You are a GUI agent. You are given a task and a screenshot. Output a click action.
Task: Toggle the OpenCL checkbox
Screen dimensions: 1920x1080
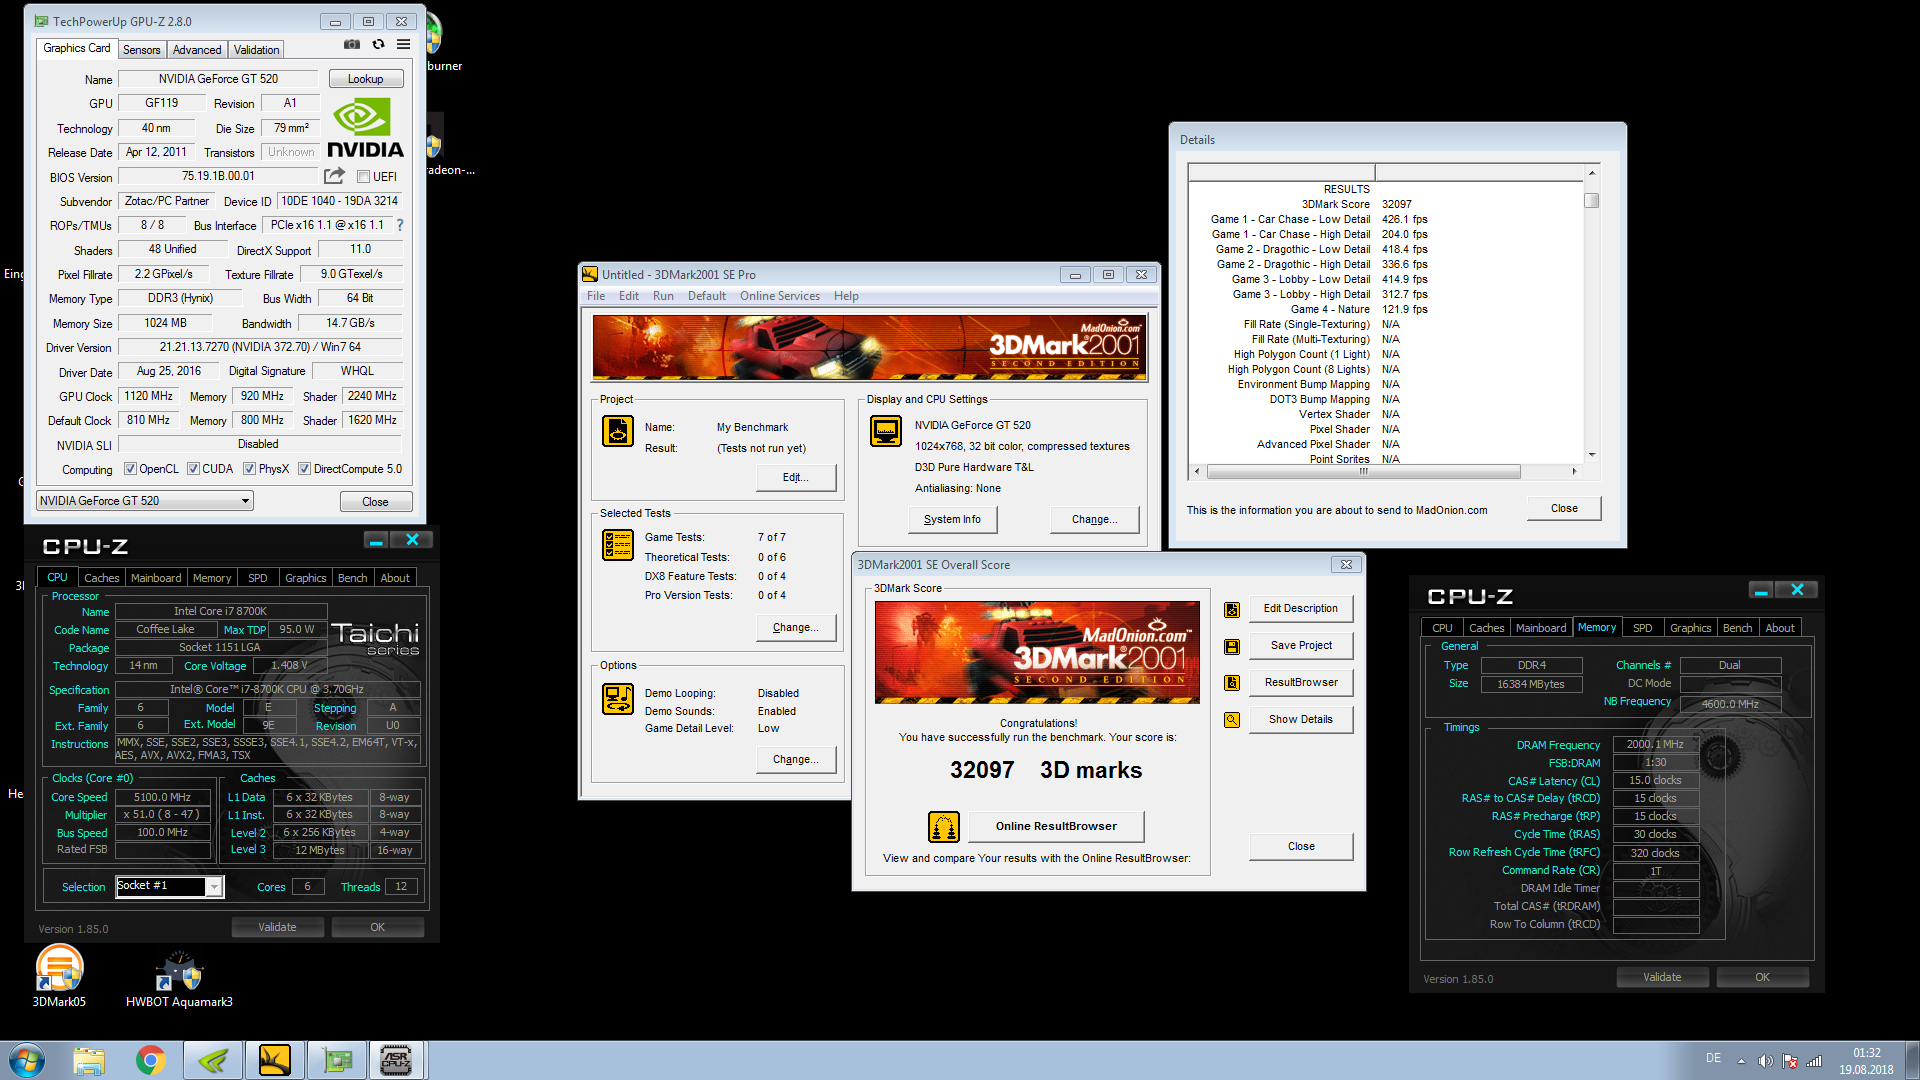[x=130, y=469]
